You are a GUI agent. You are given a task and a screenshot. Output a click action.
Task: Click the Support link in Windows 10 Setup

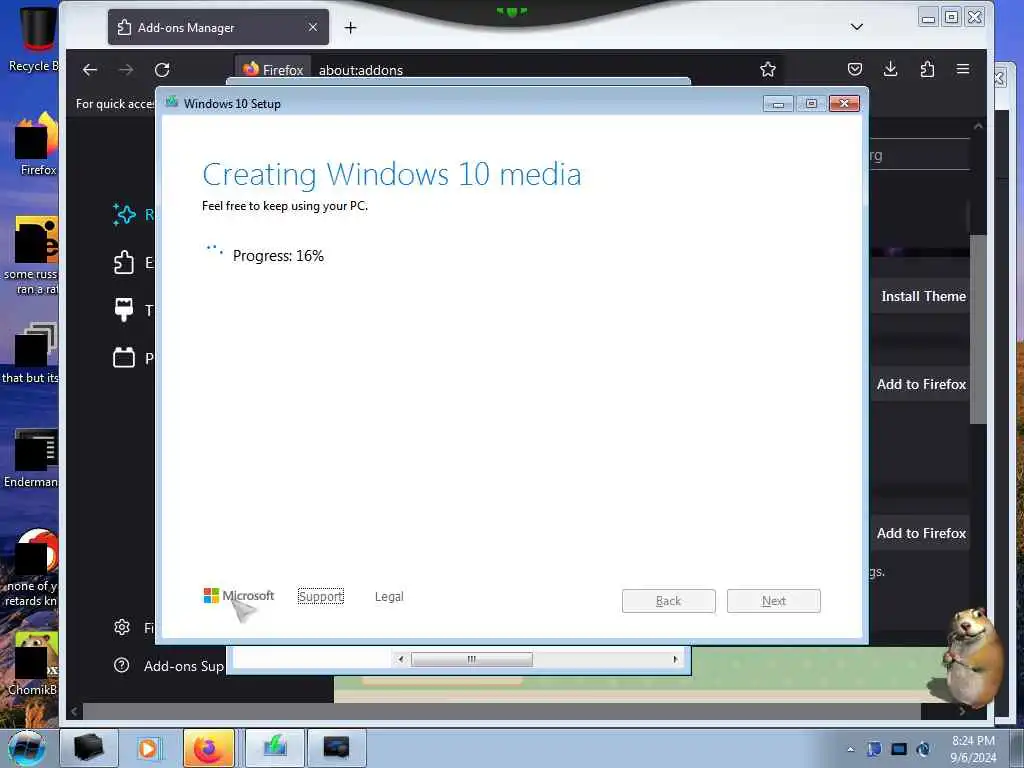(321, 596)
